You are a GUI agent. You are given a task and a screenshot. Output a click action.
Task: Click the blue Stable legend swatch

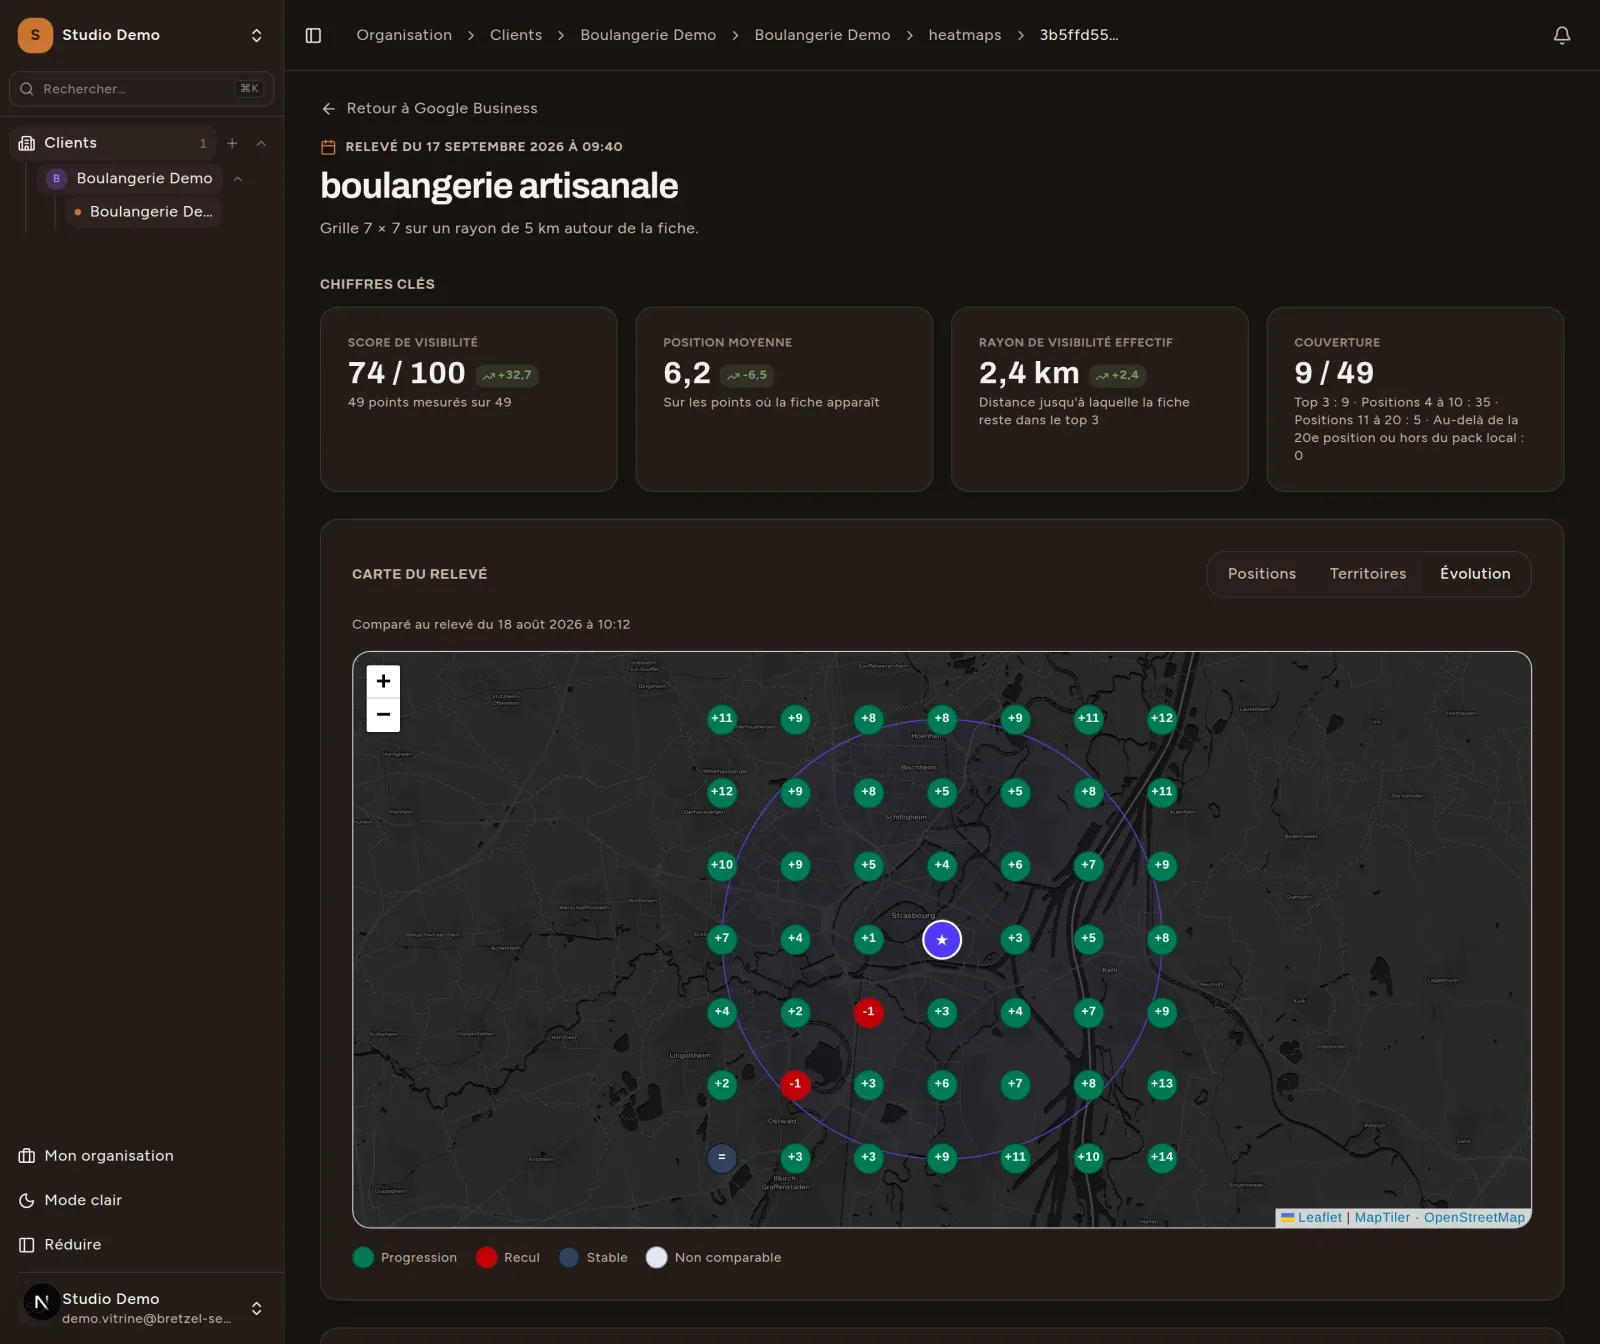[x=569, y=1258]
